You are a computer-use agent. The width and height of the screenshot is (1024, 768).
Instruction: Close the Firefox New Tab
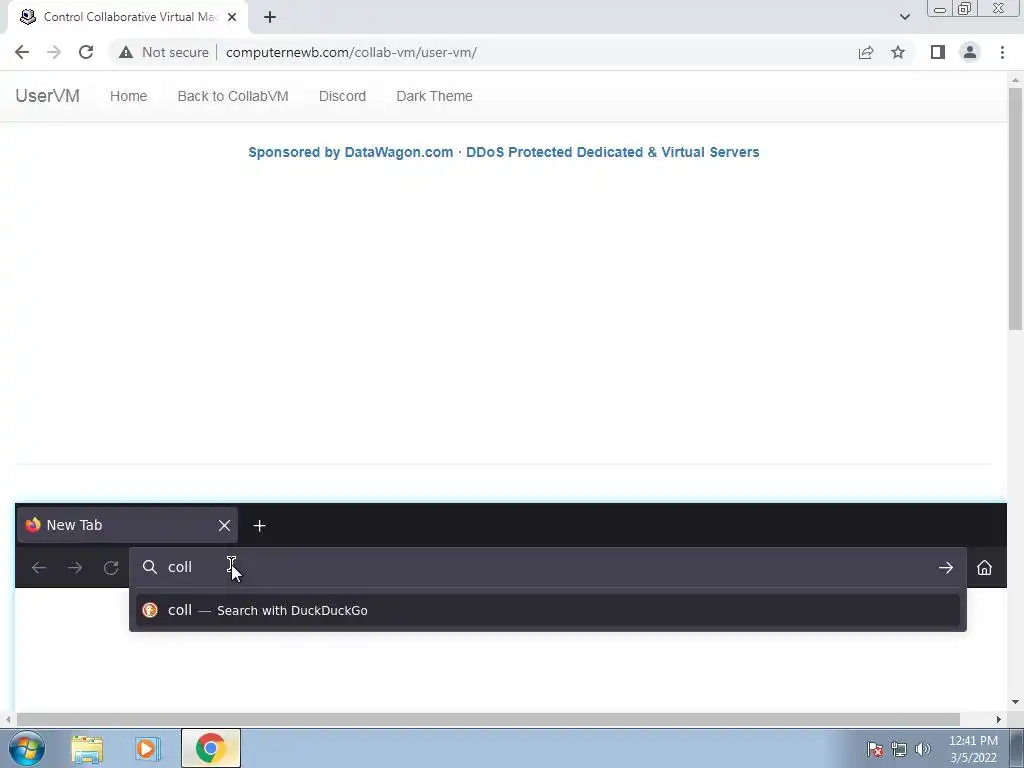(224, 525)
